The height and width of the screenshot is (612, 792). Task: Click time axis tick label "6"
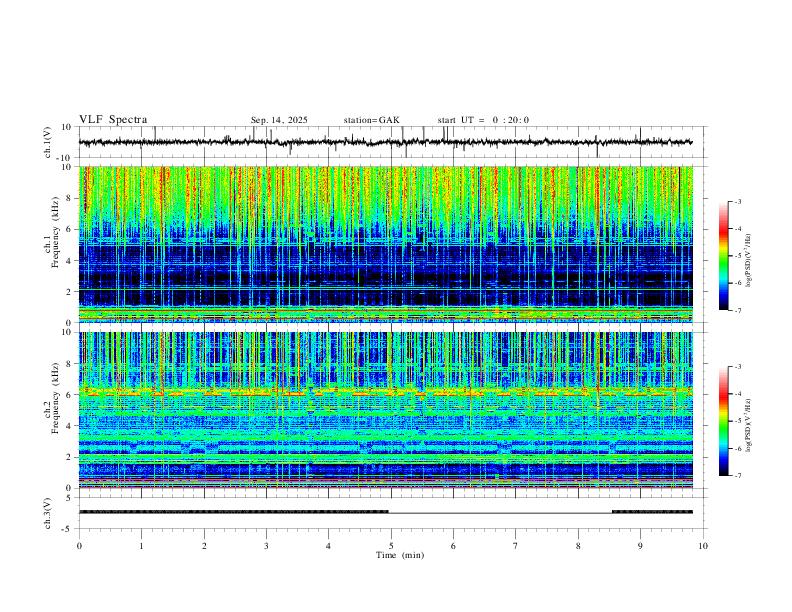click(x=453, y=546)
